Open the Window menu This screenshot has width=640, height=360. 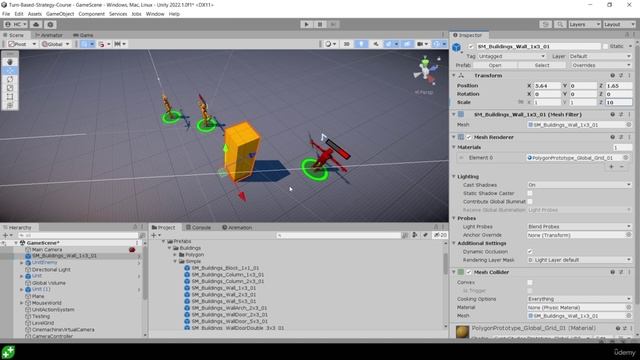coord(155,14)
